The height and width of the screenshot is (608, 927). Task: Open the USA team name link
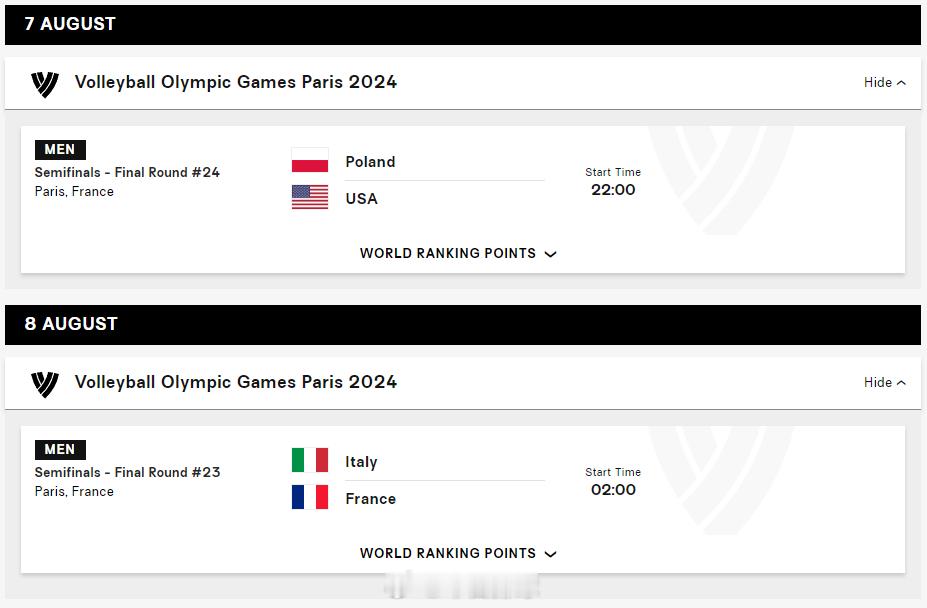tap(361, 198)
